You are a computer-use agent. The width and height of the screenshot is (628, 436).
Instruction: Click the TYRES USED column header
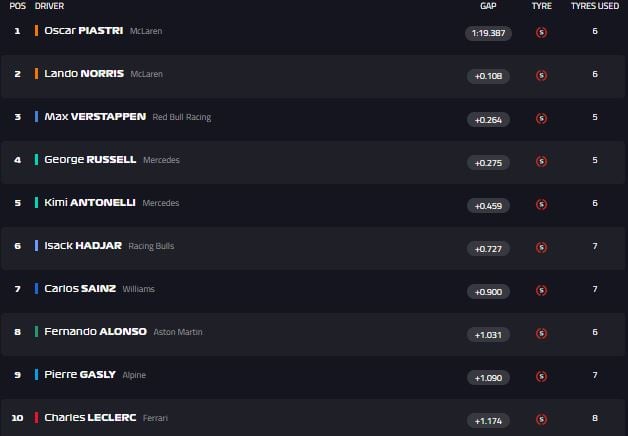point(595,6)
